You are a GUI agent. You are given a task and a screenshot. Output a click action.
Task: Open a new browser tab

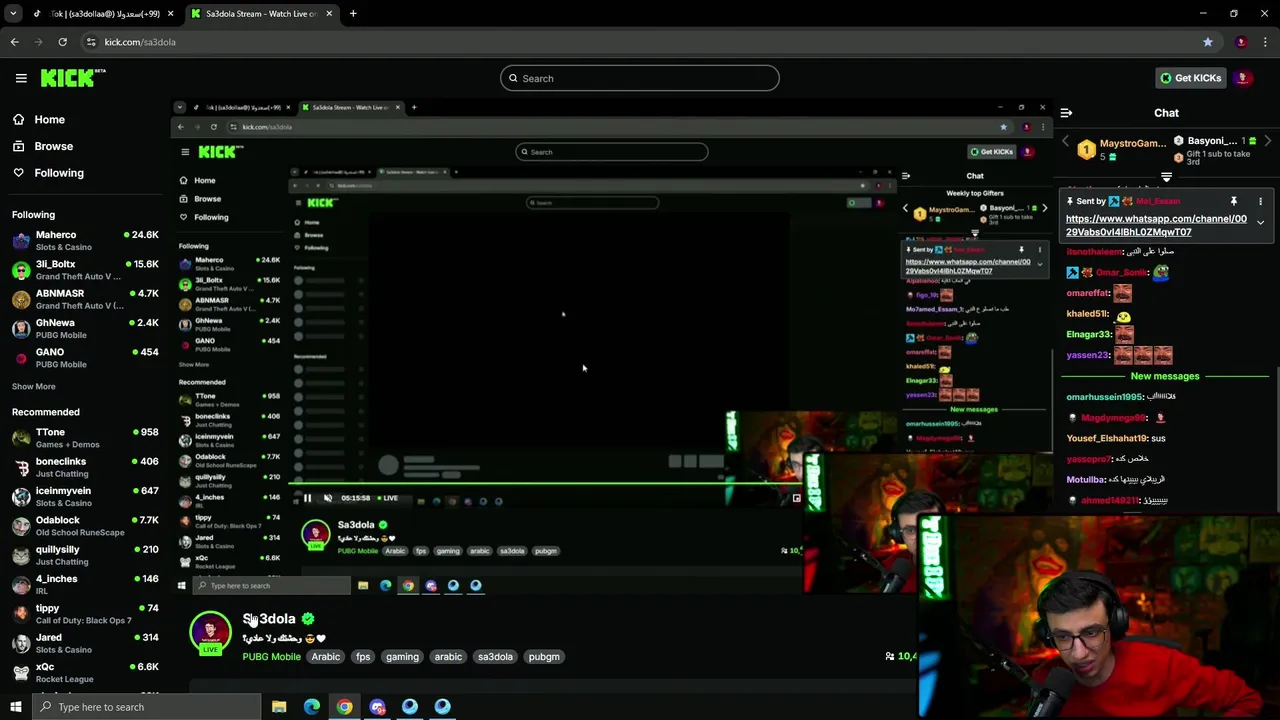coord(353,14)
